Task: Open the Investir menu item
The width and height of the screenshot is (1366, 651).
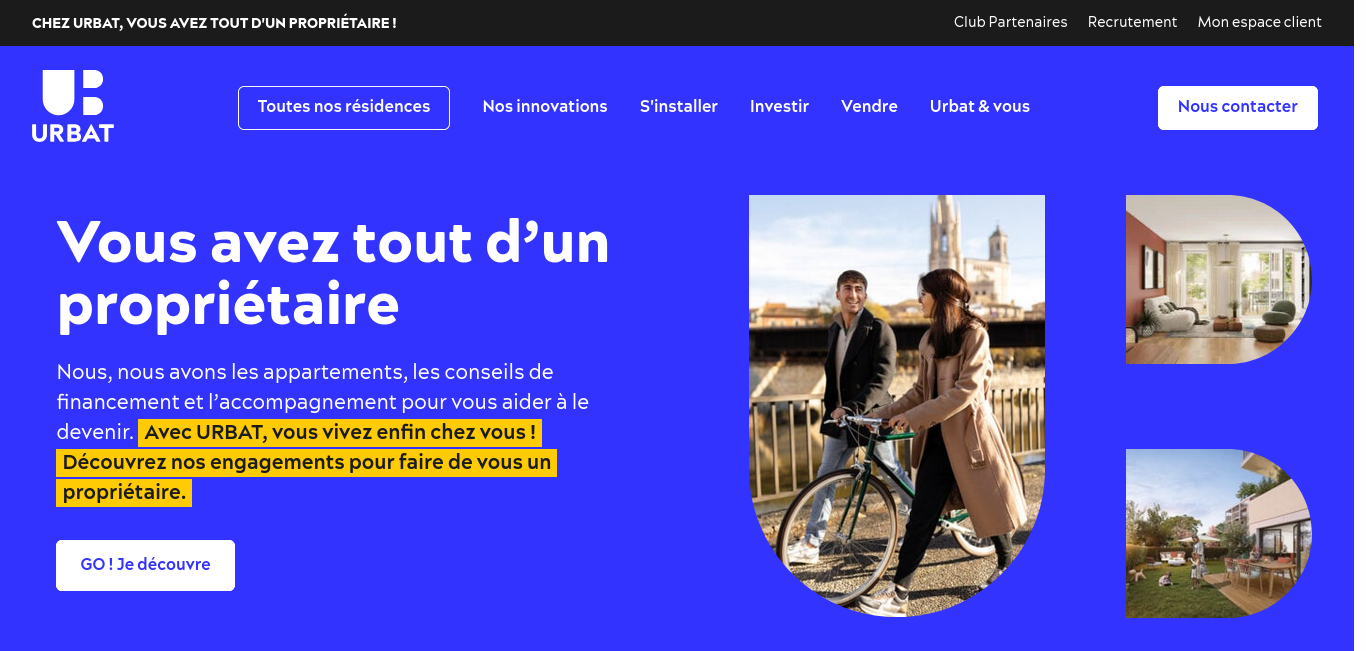Action: (x=779, y=107)
